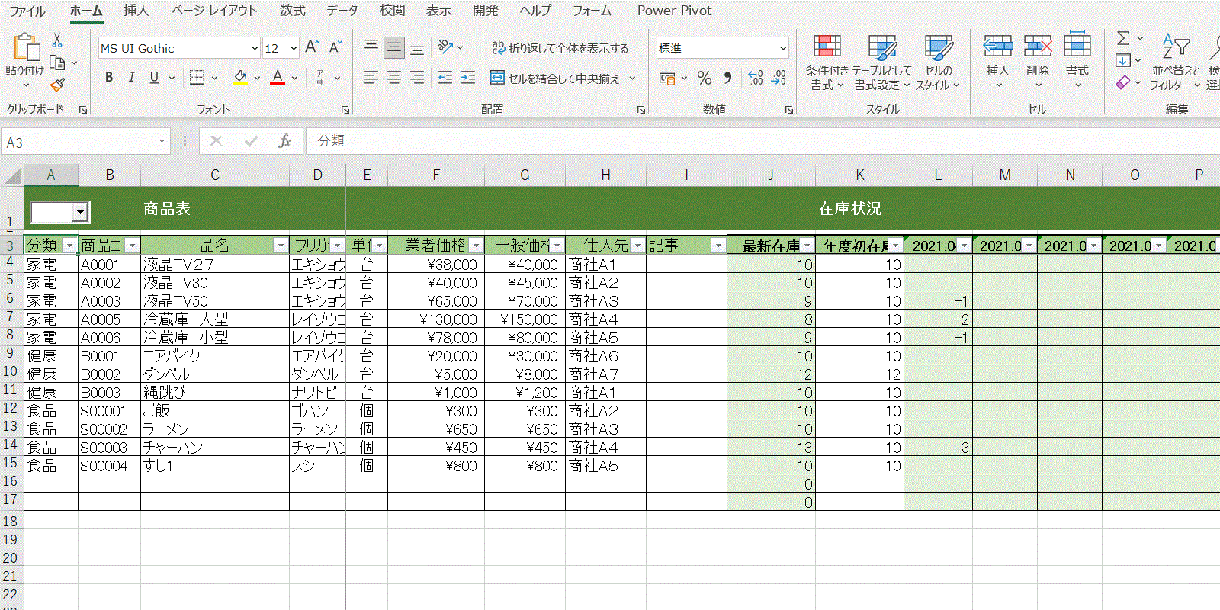1220x610 pixels.
Task: Click the insert function fx icon
Action: (x=285, y=142)
